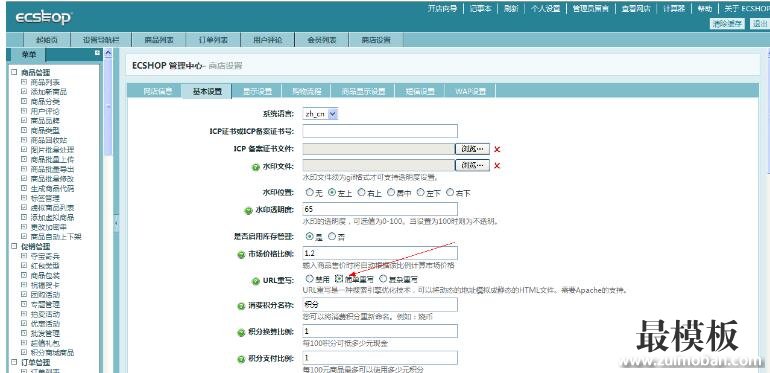
Task: Click the sidebar vertical scrollbar
Action: coord(108,108)
